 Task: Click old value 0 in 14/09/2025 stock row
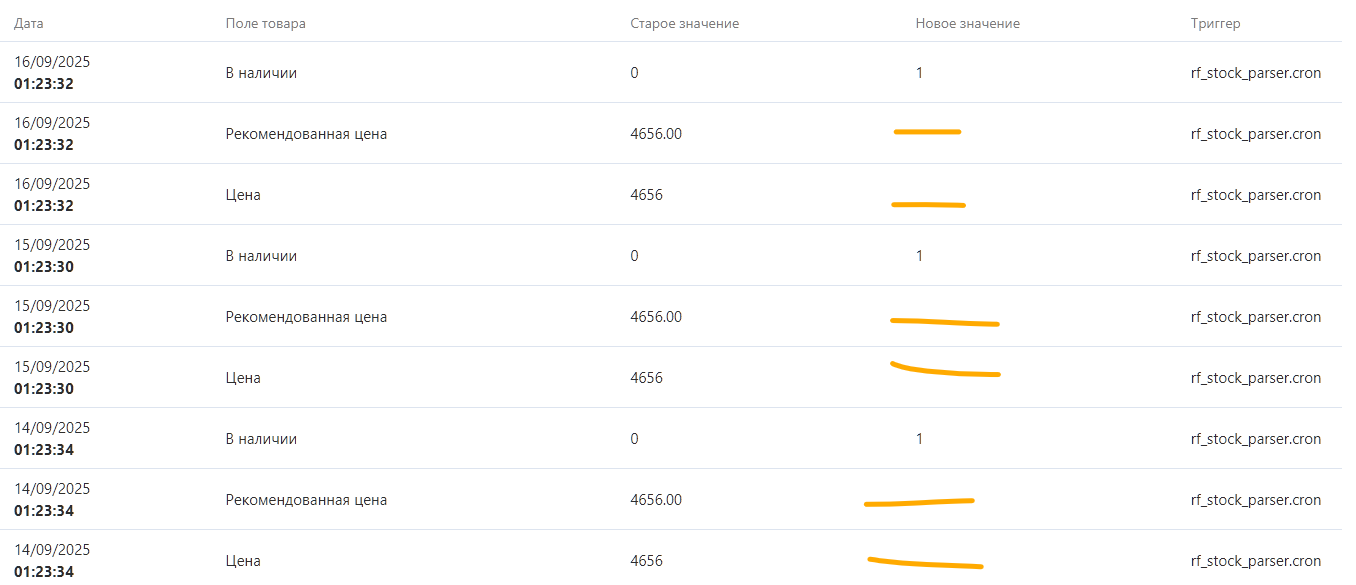(634, 439)
